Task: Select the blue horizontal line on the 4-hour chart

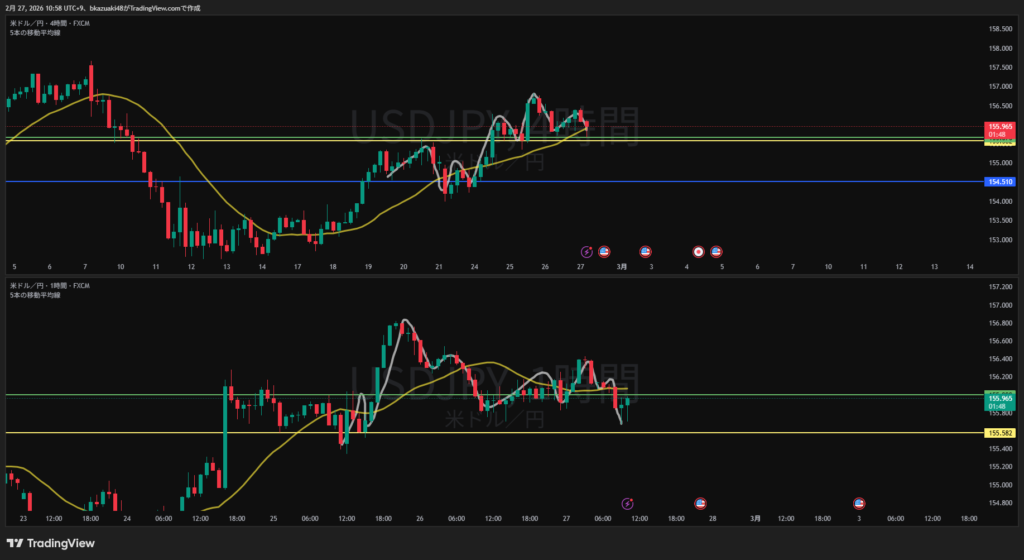Action: tap(300, 181)
